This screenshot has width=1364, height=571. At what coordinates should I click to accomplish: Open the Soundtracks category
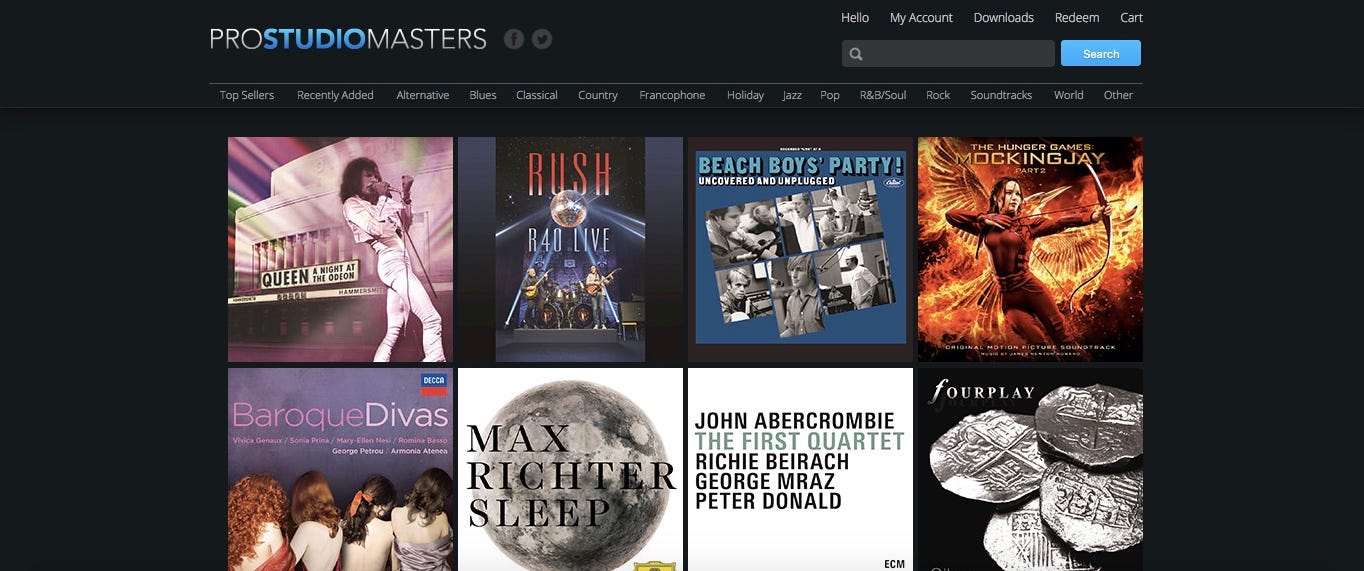pos(1001,95)
